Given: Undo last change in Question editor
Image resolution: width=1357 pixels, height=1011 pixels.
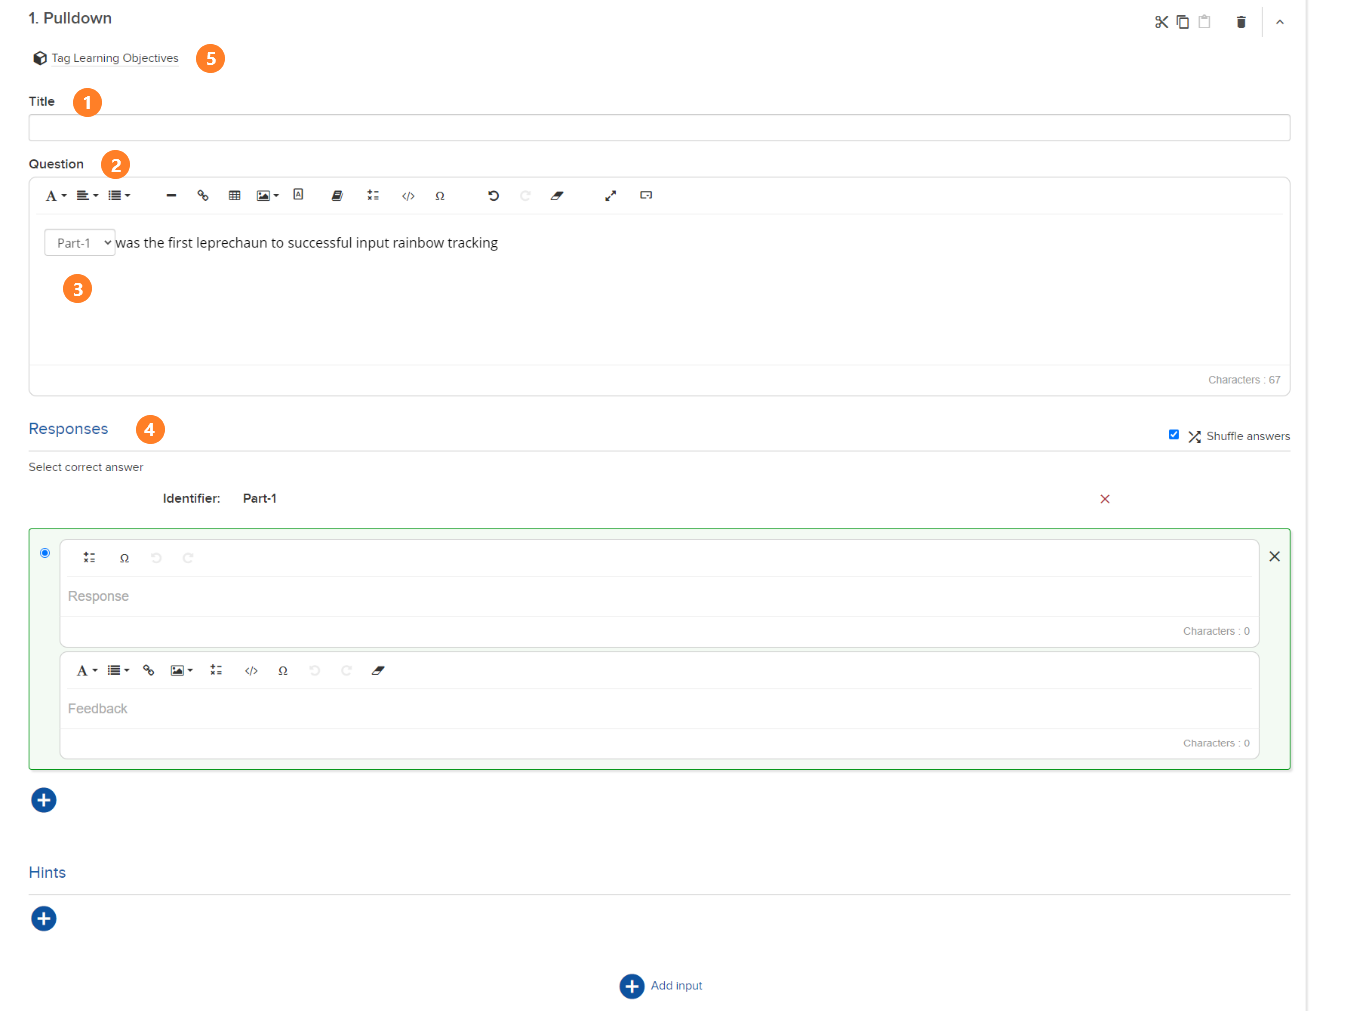Looking at the screenshot, I should click(493, 196).
